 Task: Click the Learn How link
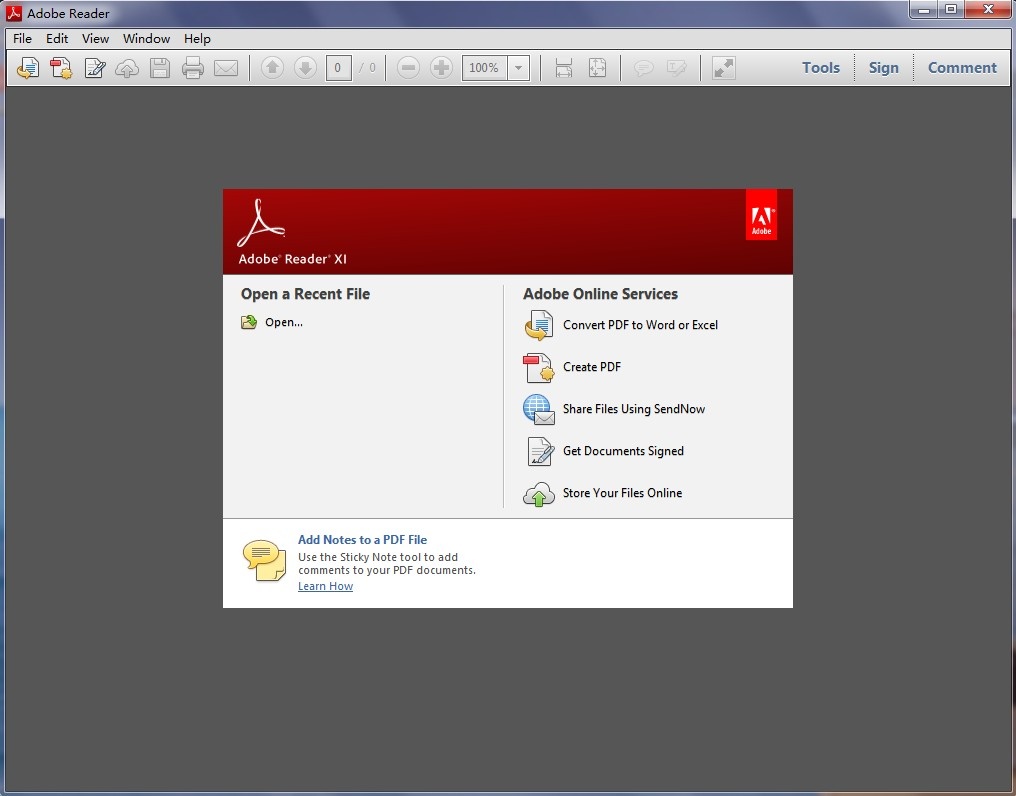coord(325,586)
